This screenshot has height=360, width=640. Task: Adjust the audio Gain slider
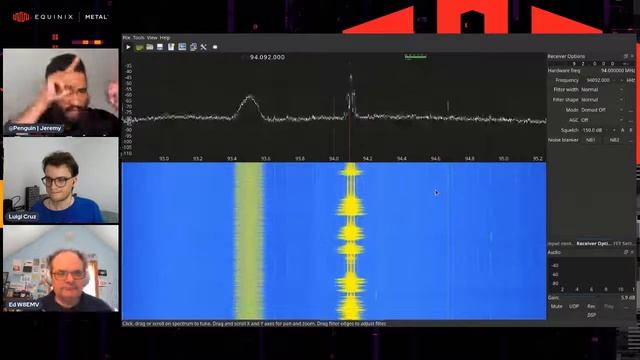click(588, 298)
